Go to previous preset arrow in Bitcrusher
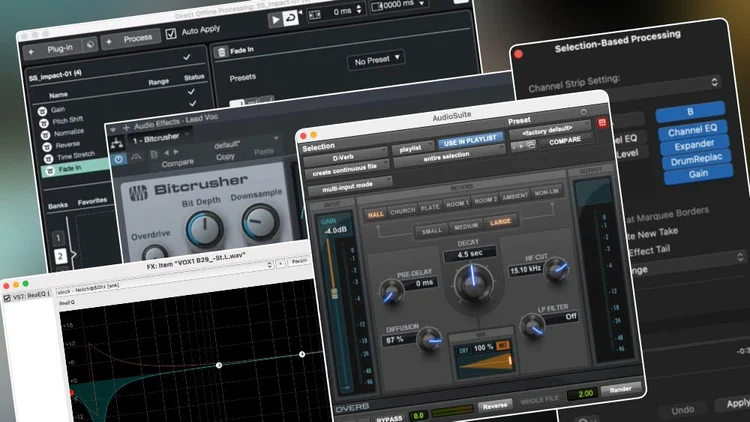 coord(166,153)
